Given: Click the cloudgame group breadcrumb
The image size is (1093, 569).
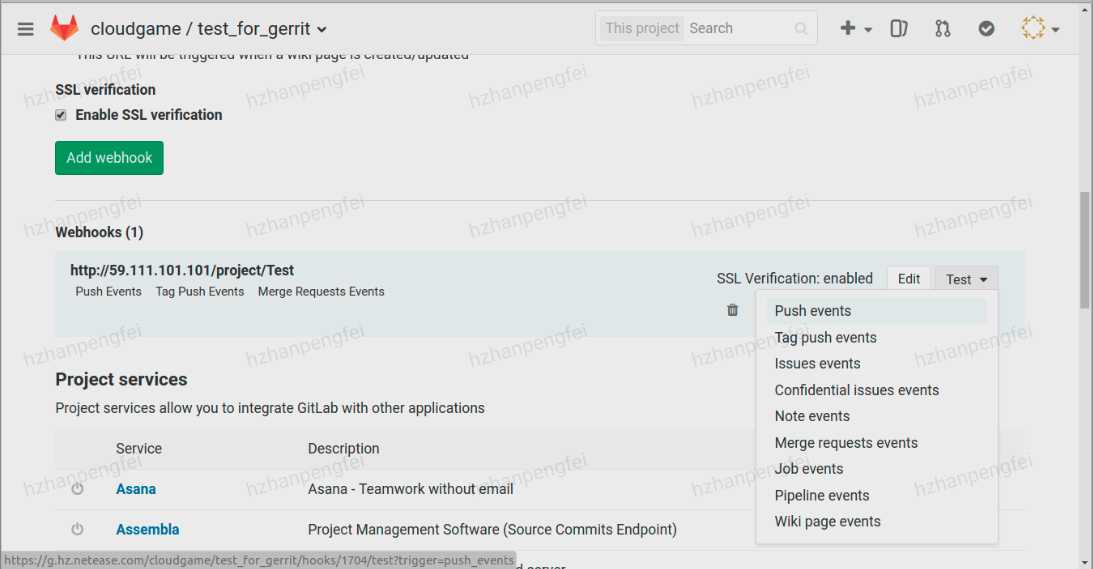Looking at the screenshot, I should tap(136, 29).
